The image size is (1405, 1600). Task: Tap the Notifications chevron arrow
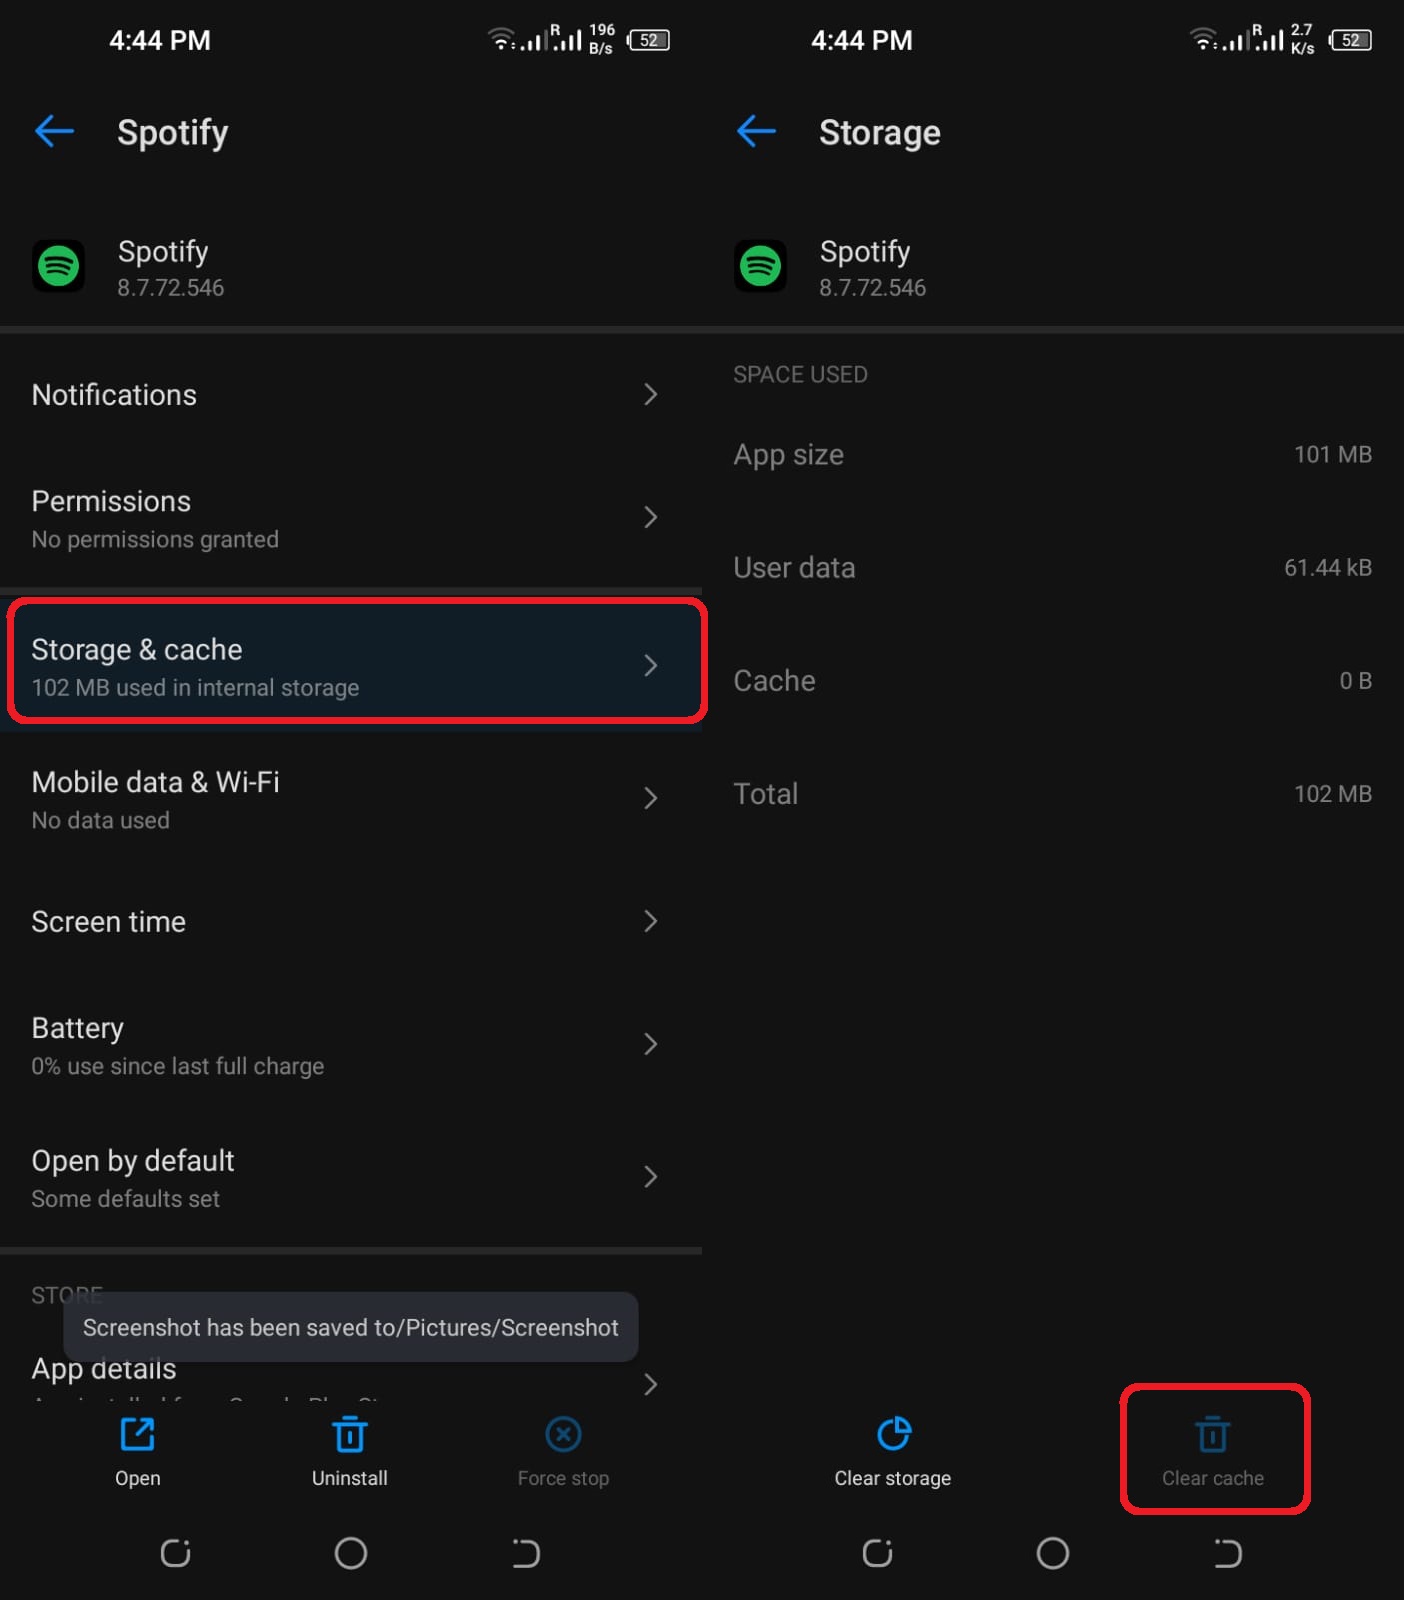point(651,395)
